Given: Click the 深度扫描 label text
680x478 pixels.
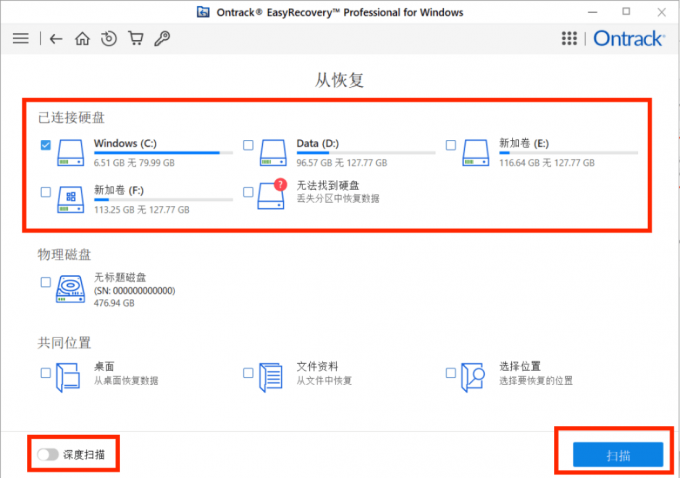Looking at the screenshot, I should click(84, 455).
